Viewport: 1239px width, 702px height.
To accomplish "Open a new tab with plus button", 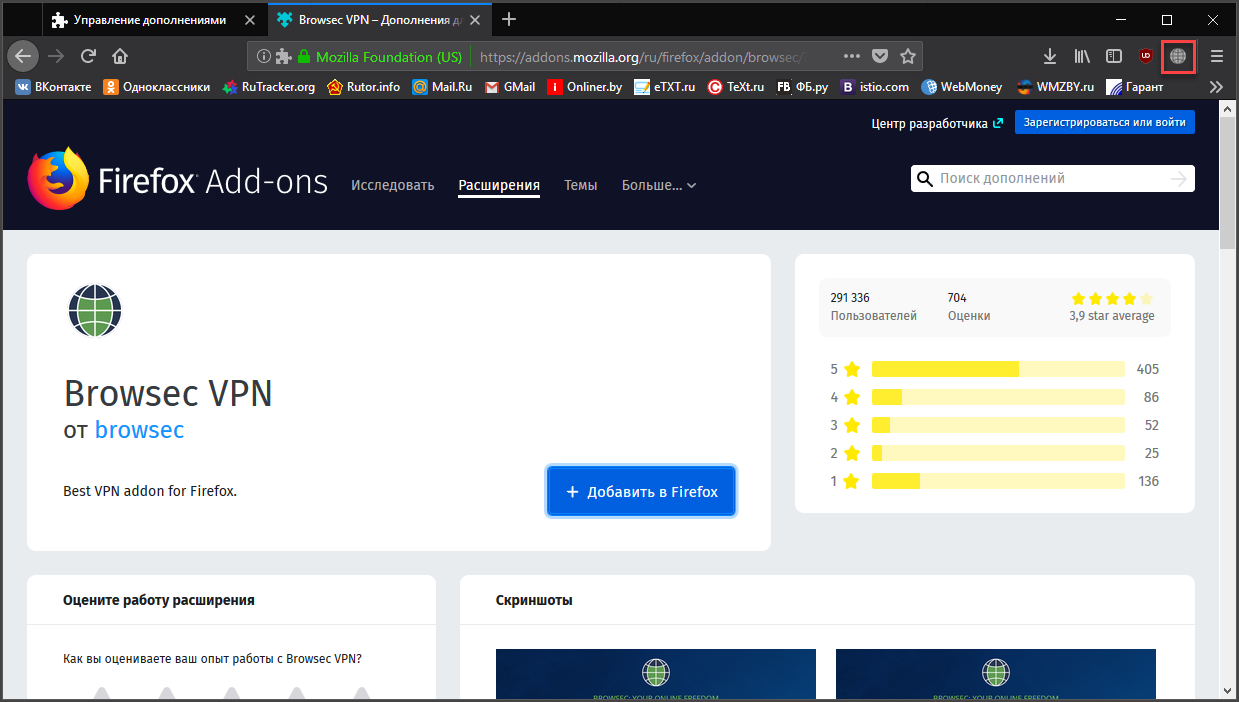I will pos(509,20).
